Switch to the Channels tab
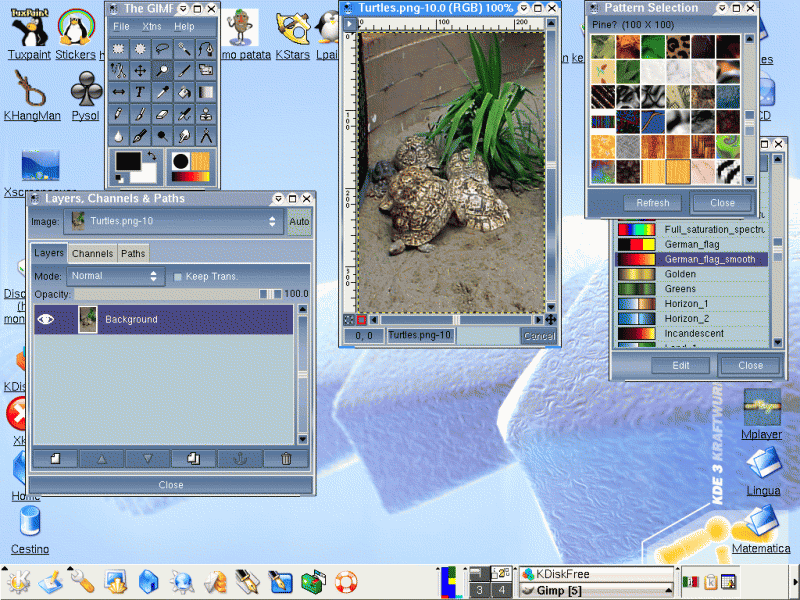The height and width of the screenshot is (600, 800). (x=92, y=254)
